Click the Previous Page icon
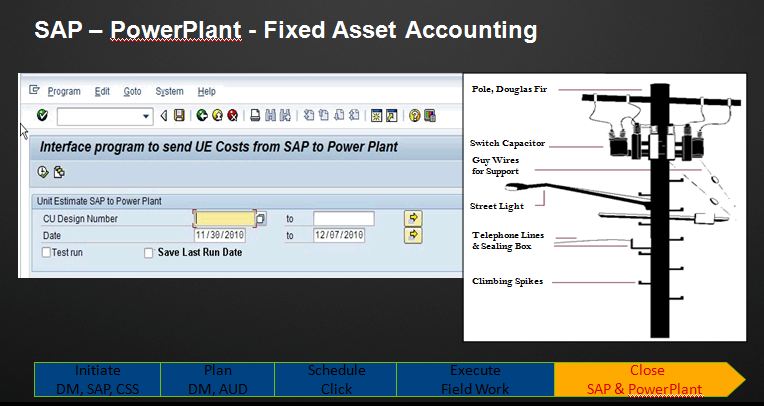Viewport: 764px width, 406px height. pos(324,116)
